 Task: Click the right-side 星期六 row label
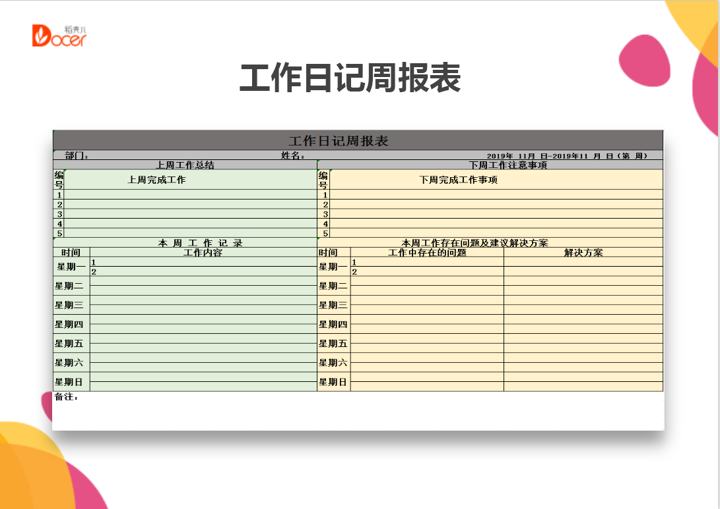[x=333, y=363]
